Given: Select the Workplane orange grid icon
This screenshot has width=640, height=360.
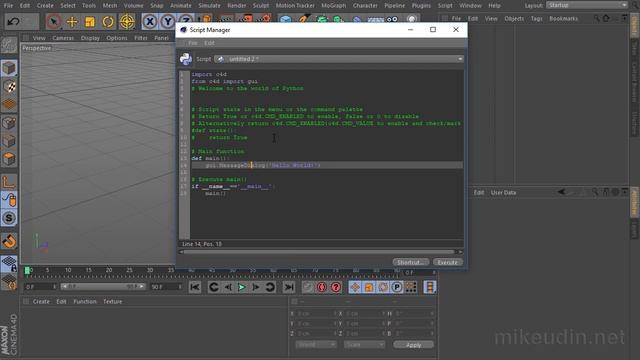Looking at the screenshot, I should pos(9,104).
